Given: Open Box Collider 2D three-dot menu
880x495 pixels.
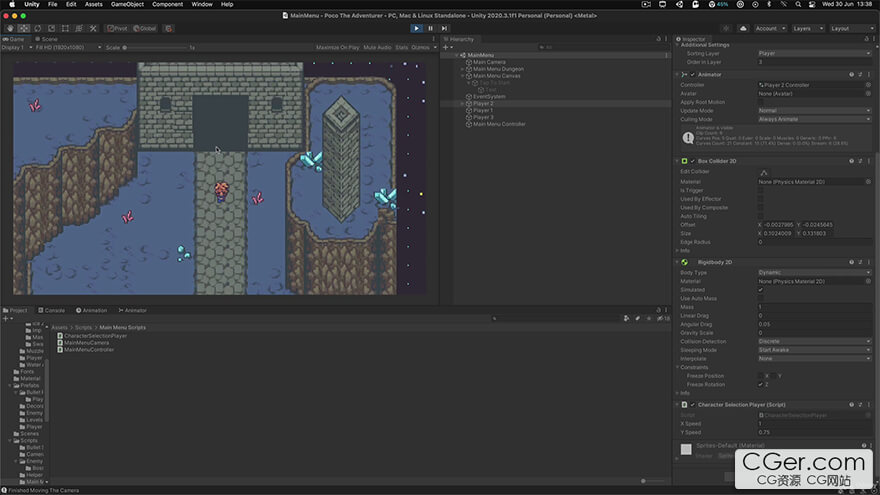Looking at the screenshot, I should [x=869, y=161].
